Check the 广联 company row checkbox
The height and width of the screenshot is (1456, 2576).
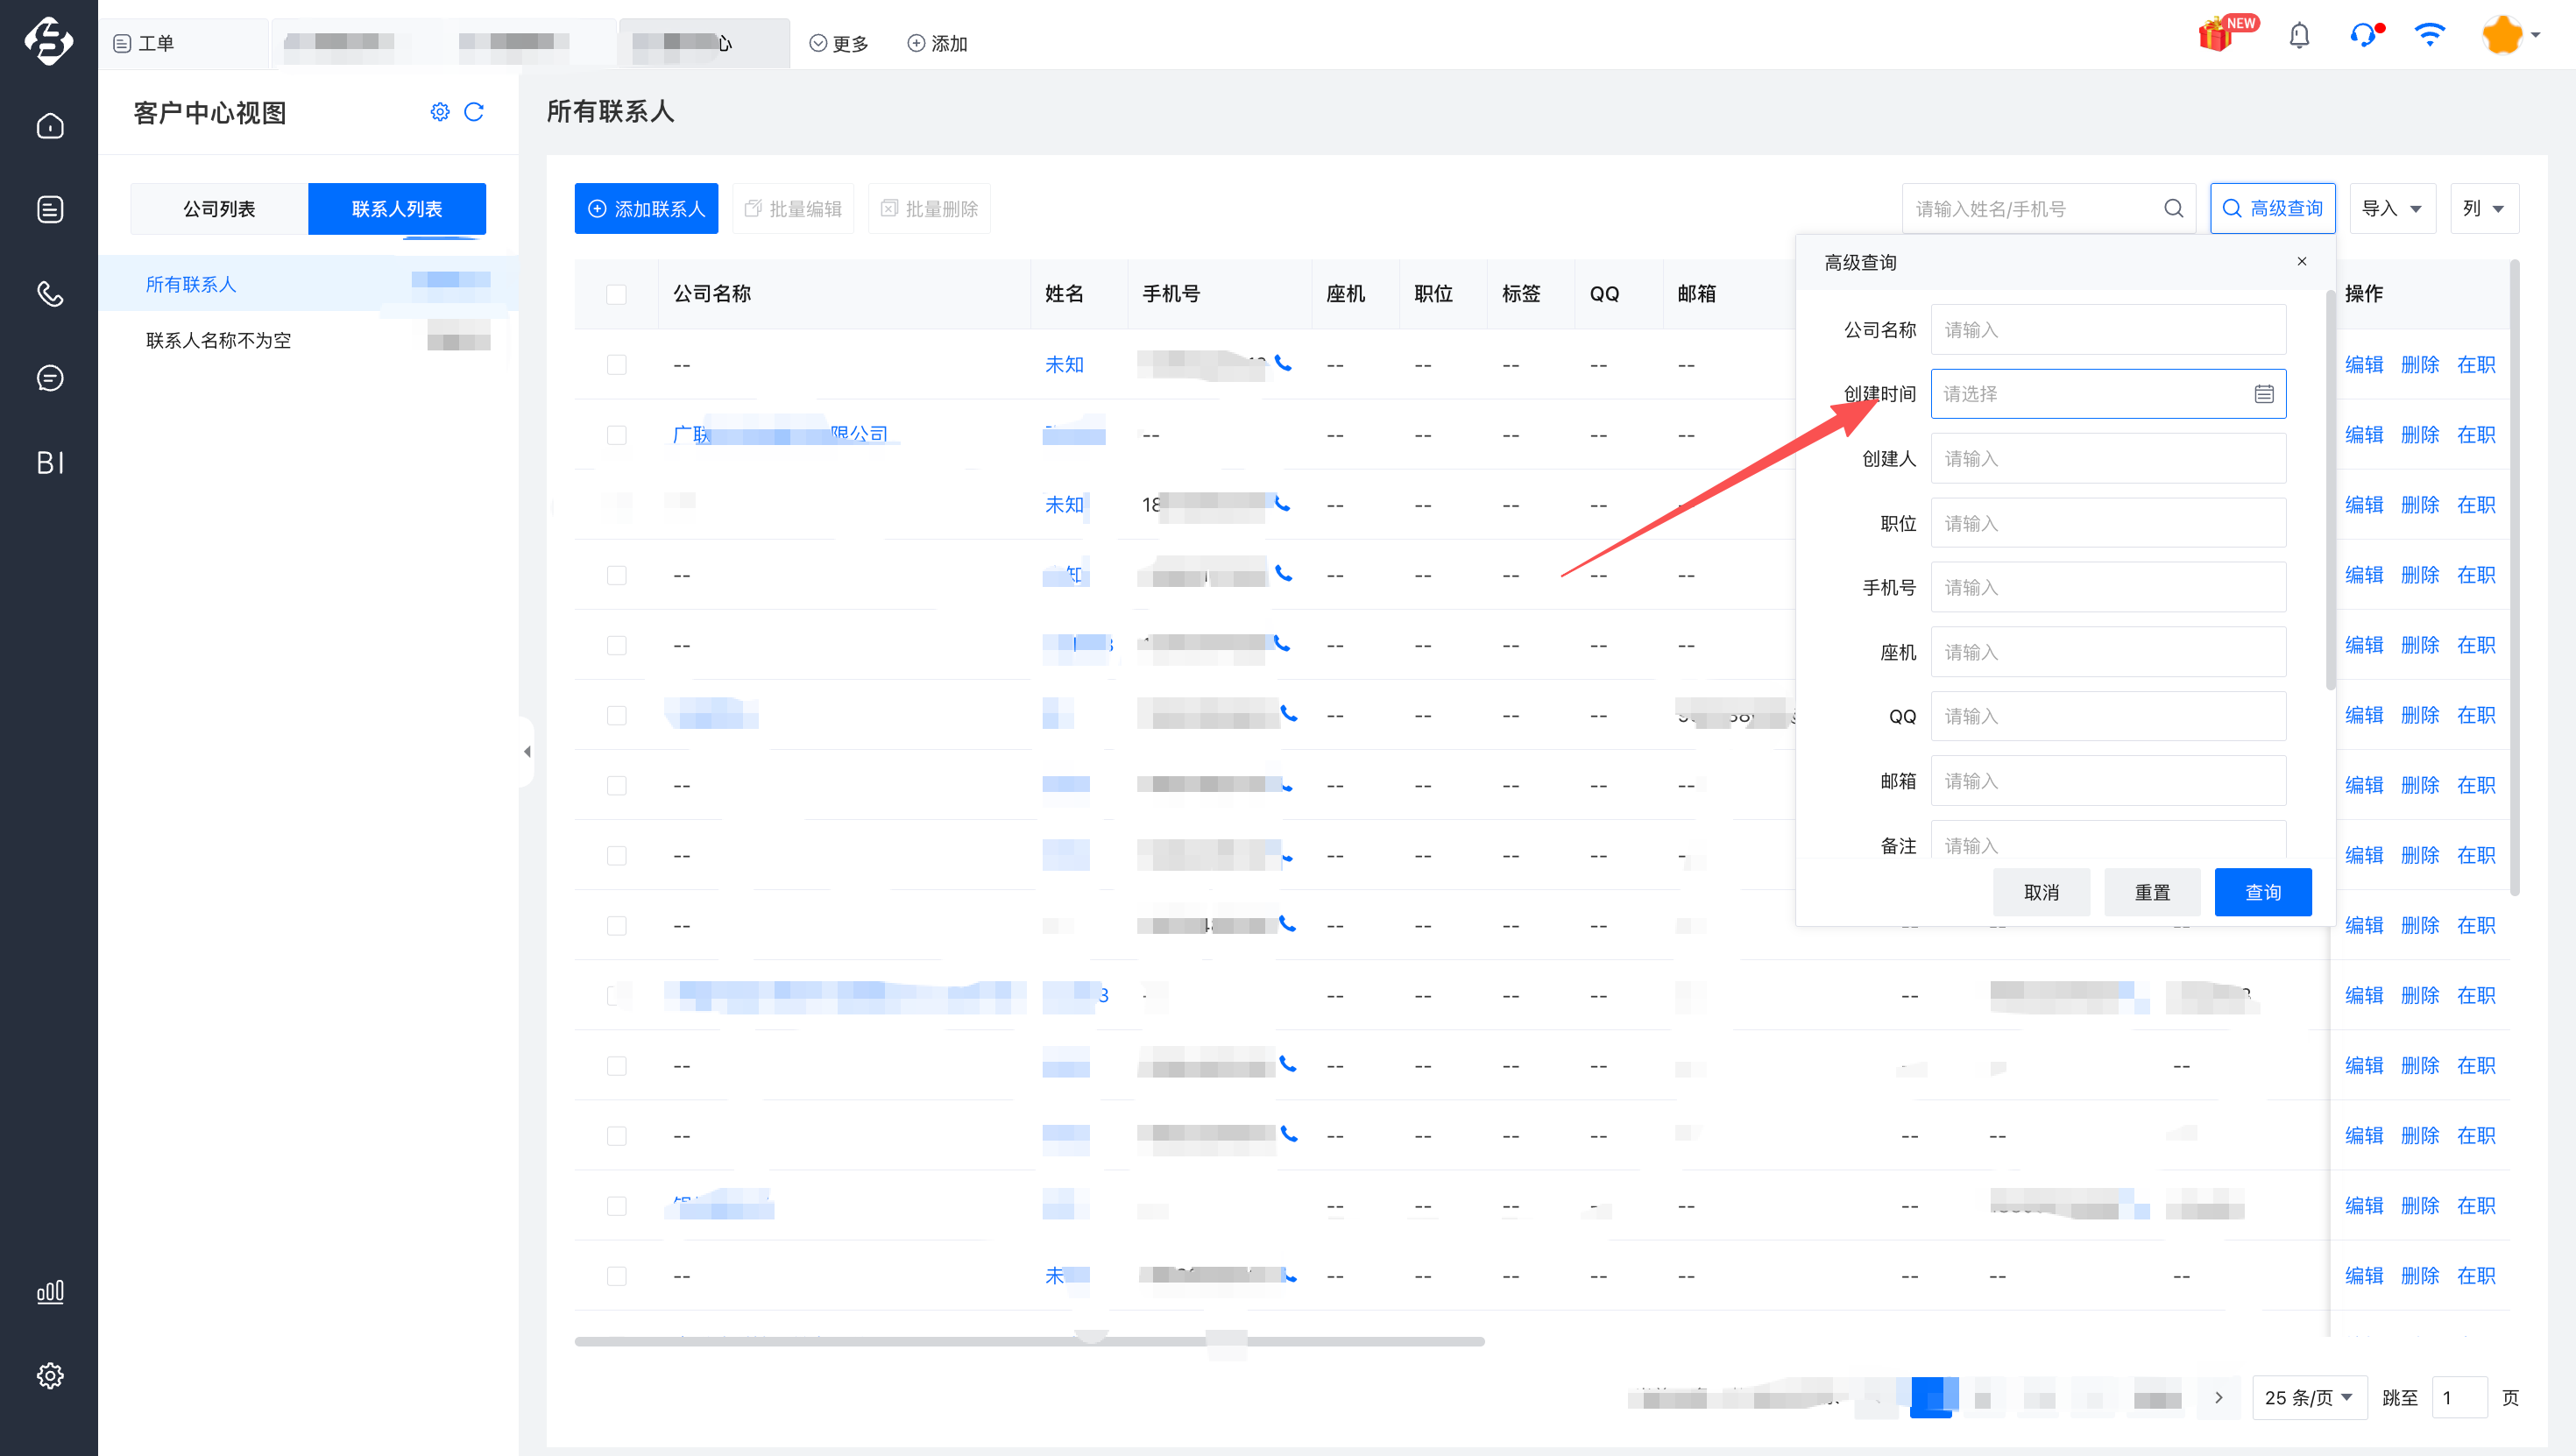click(616, 435)
